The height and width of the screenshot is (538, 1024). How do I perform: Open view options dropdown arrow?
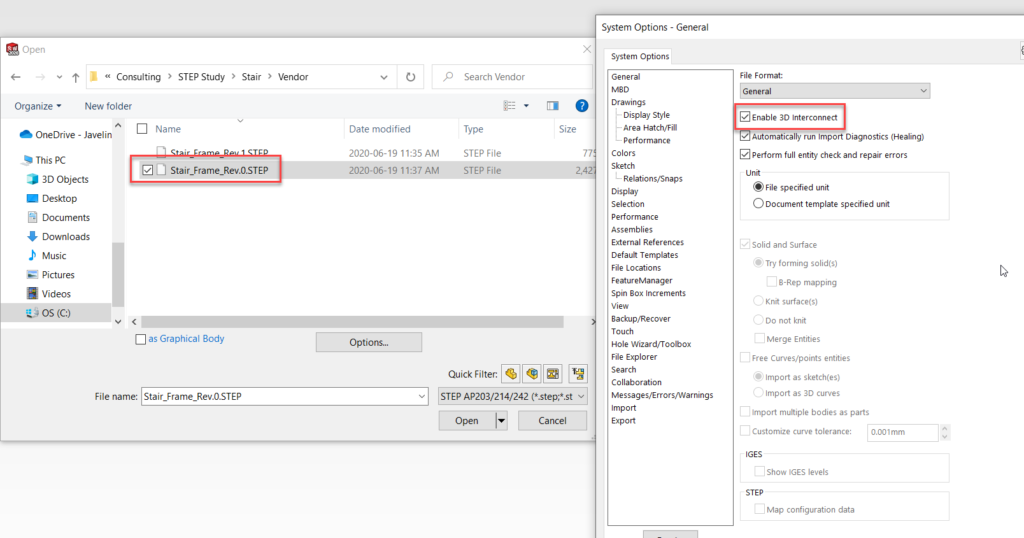(526, 106)
